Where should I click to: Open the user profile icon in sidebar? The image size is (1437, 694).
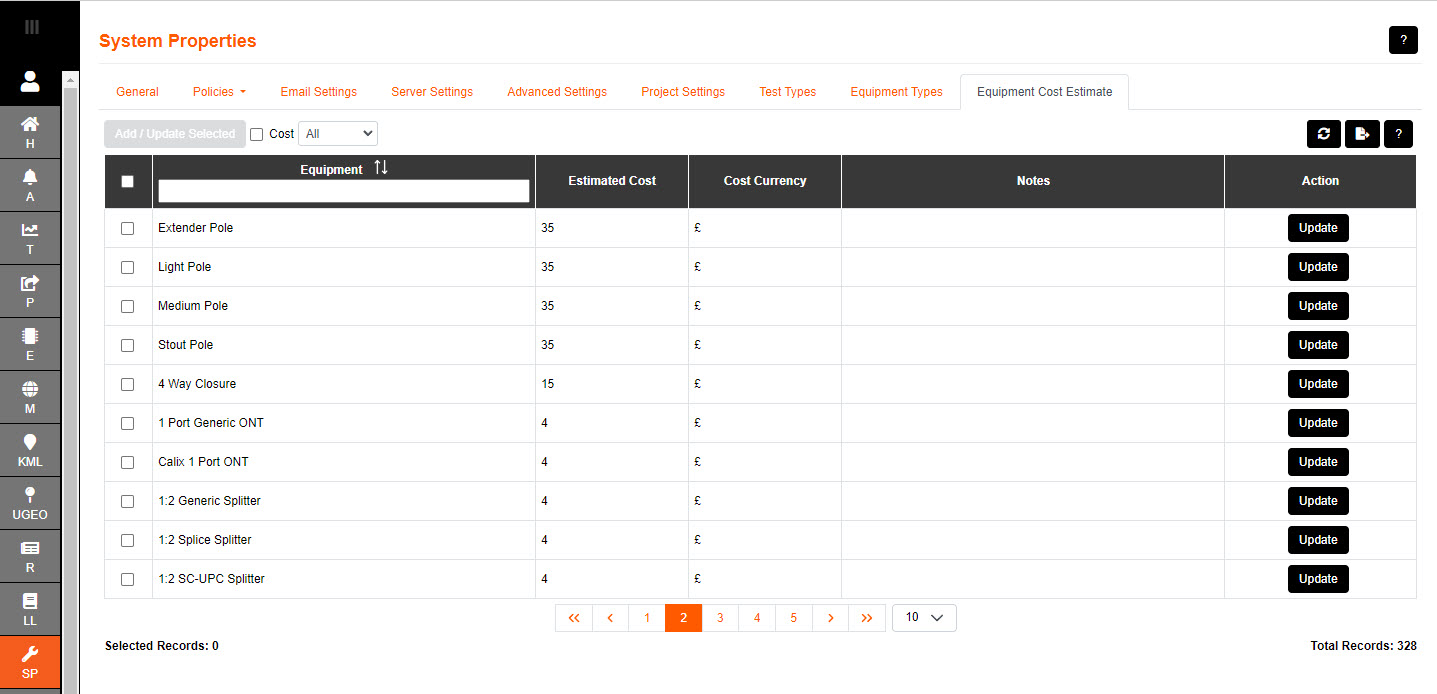point(30,80)
